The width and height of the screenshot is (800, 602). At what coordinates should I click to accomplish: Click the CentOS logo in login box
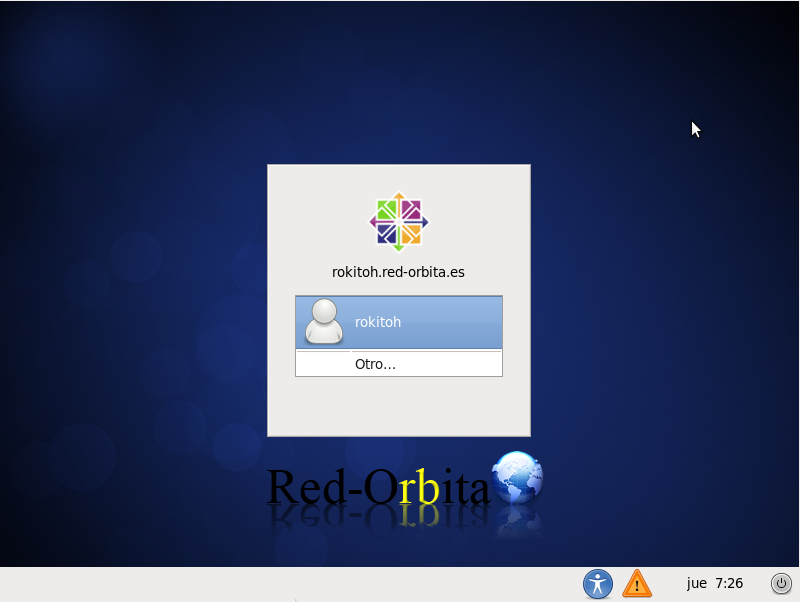click(399, 221)
